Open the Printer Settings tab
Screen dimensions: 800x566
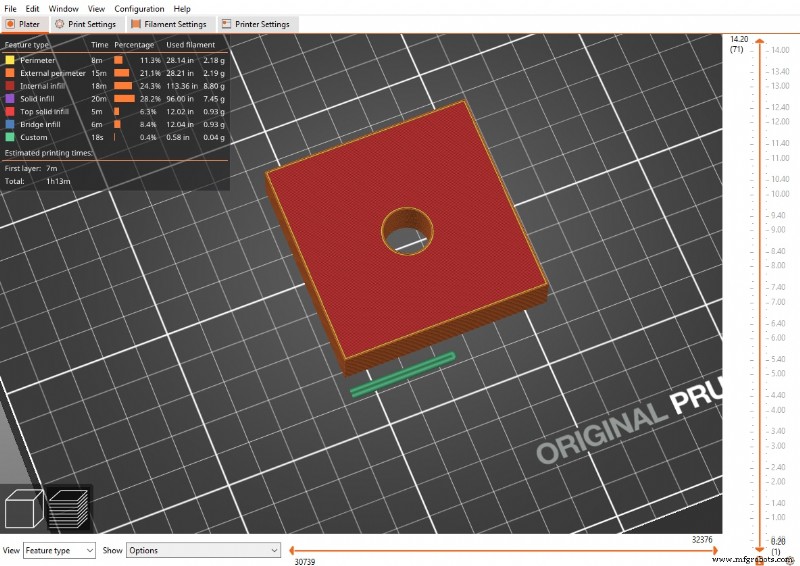(257, 24)
